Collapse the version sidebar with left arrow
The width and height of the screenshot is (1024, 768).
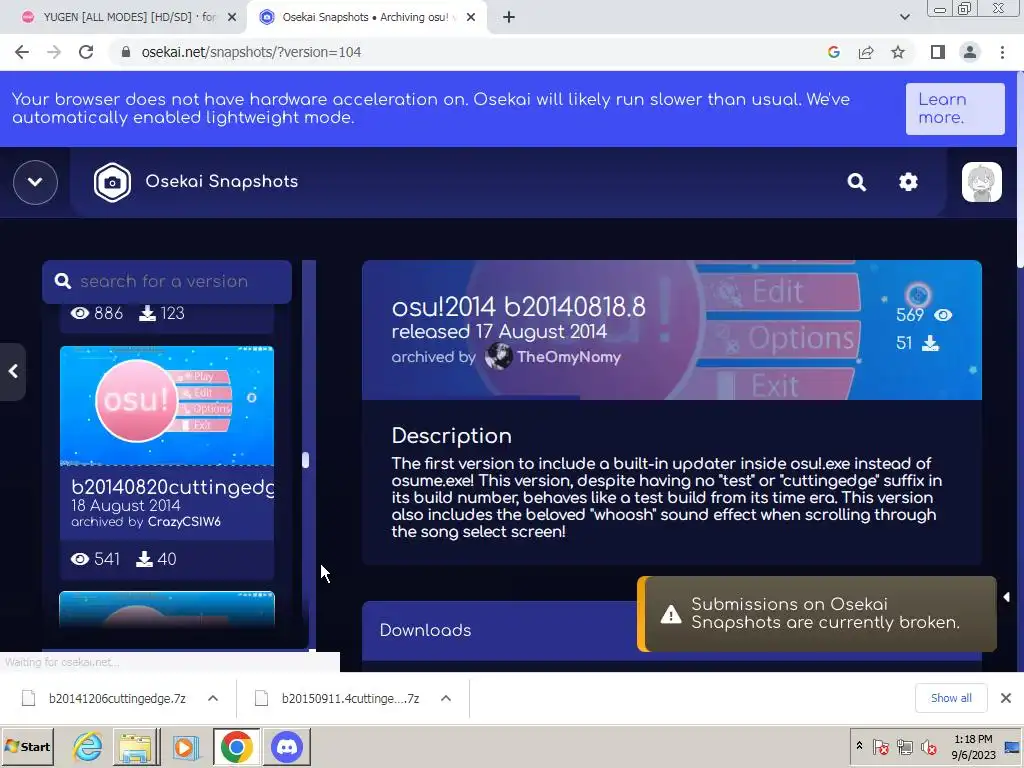tap(13, 372)
